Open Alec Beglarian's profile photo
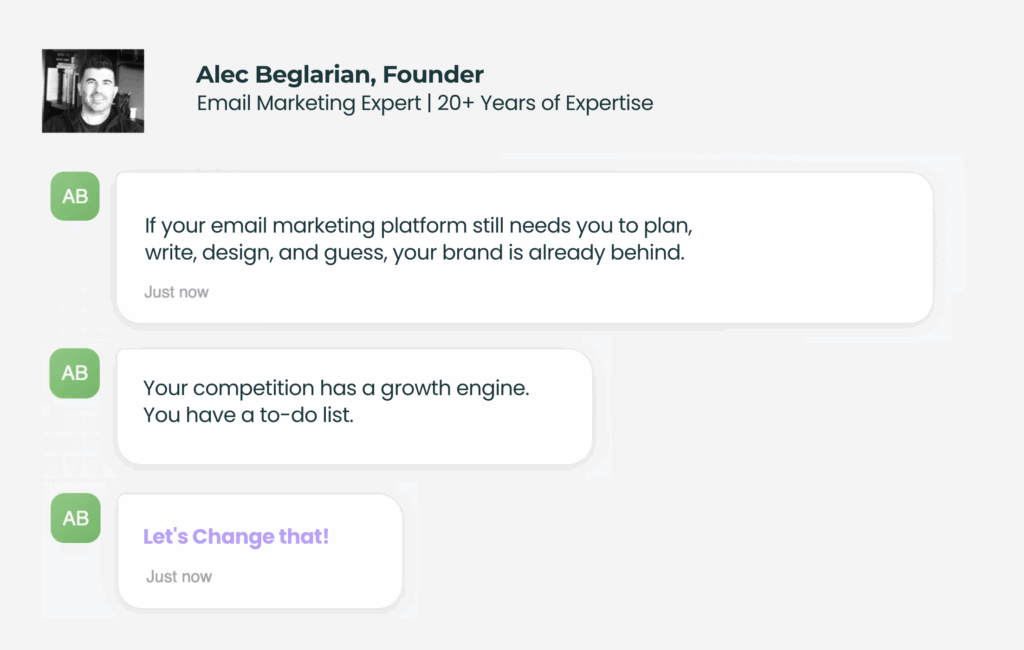 (93, 91)
